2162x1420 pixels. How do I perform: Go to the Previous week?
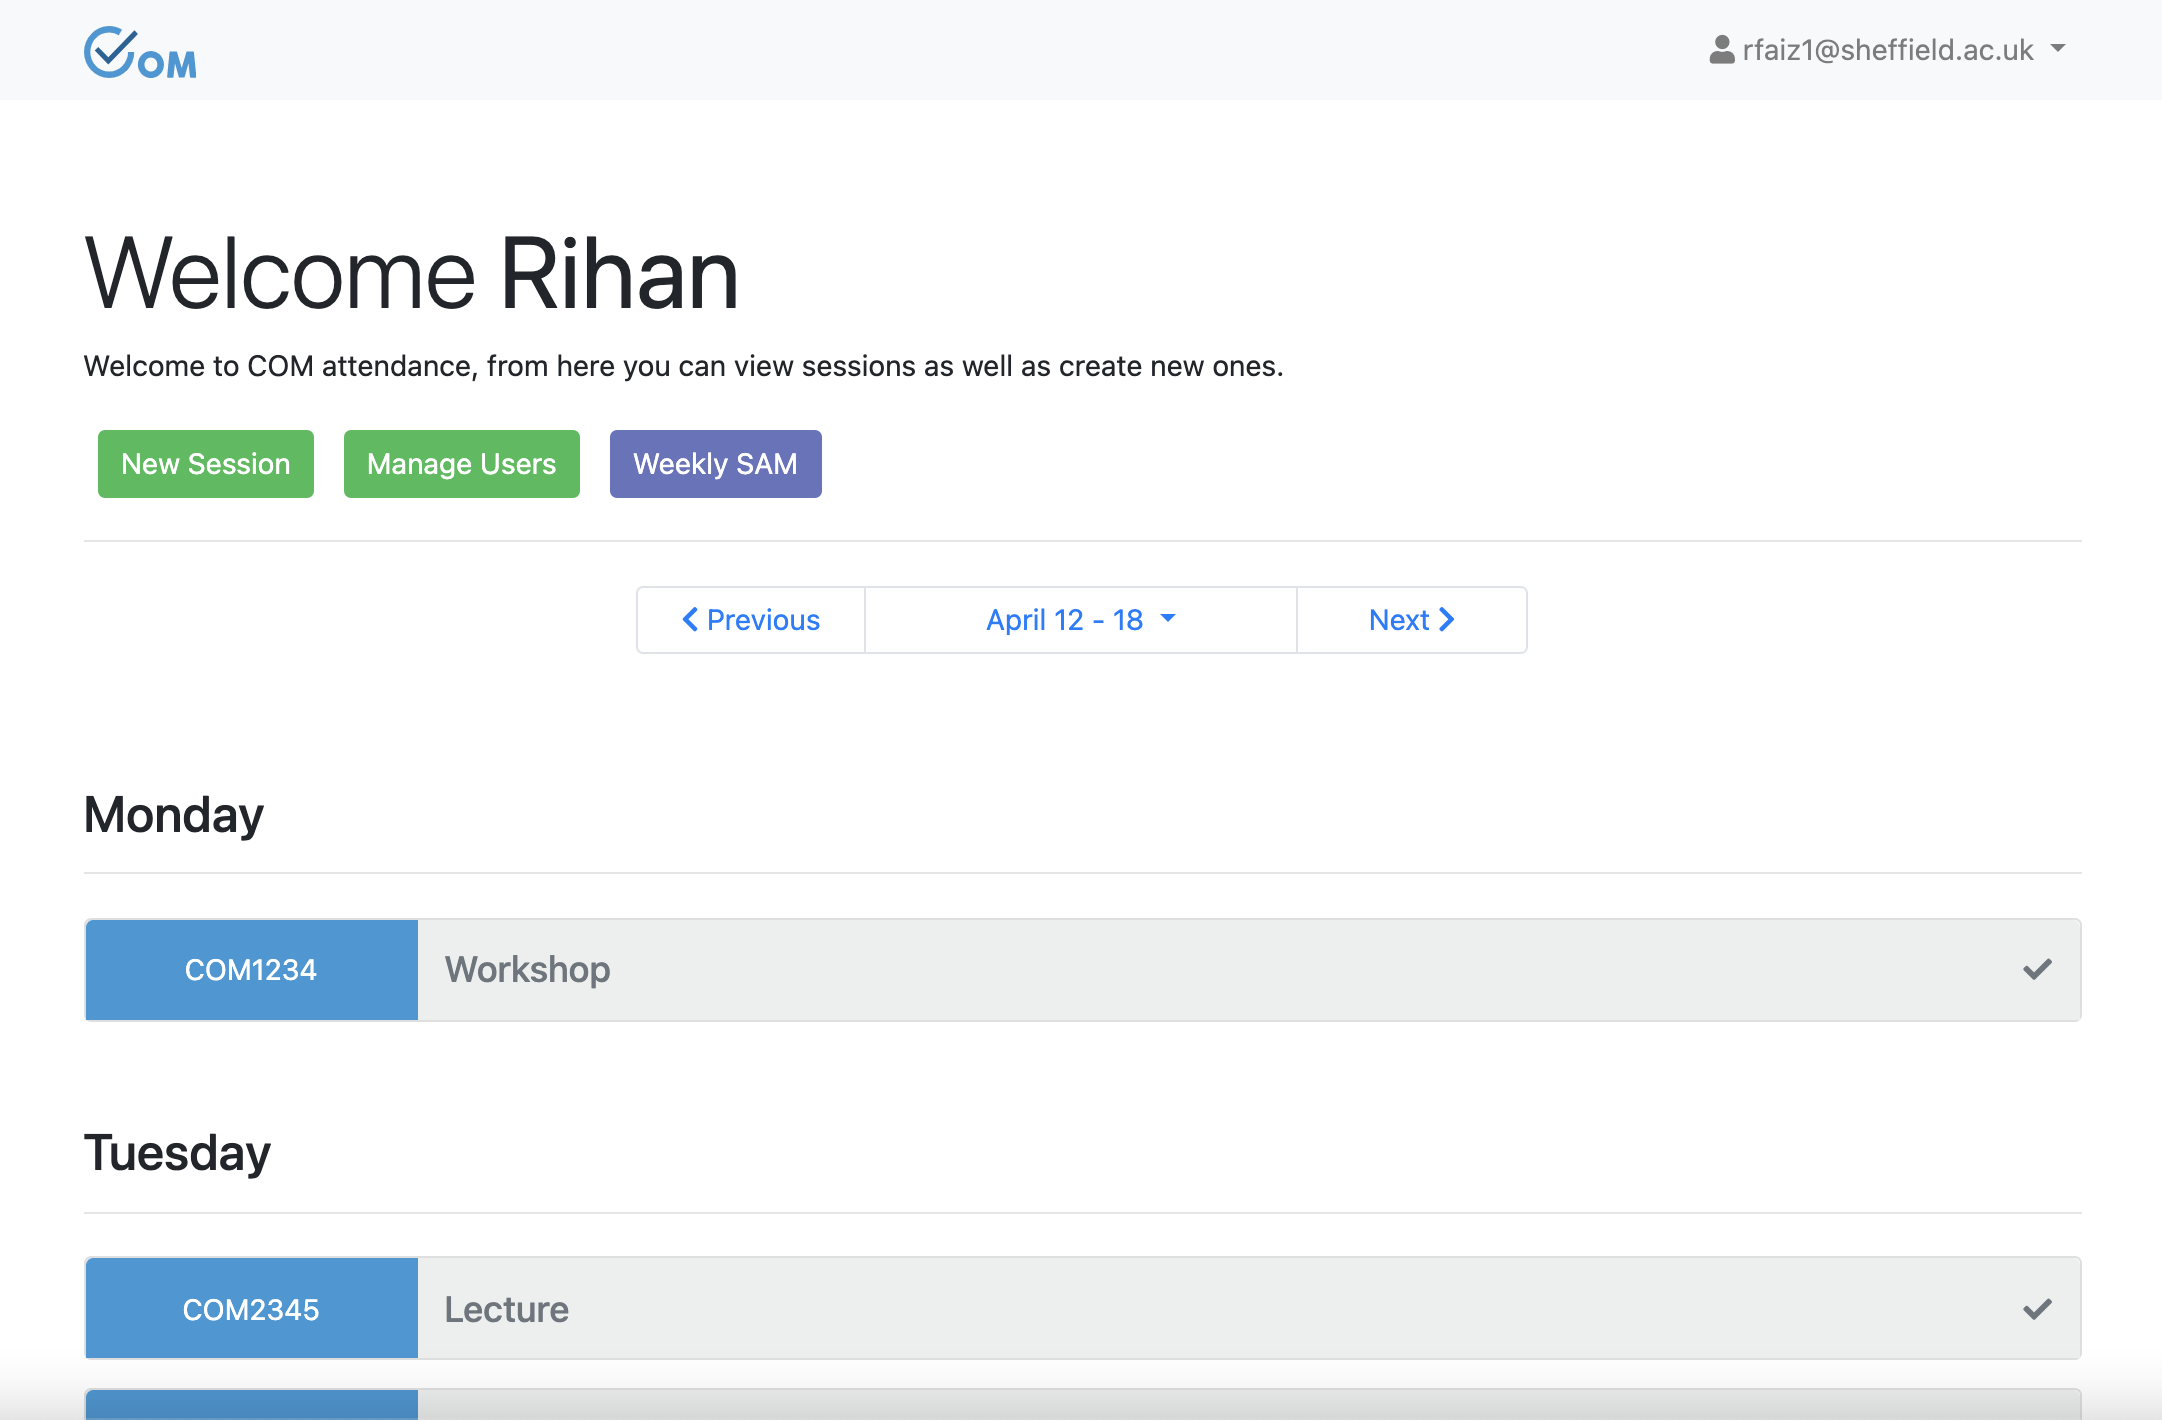coord(751,620)
